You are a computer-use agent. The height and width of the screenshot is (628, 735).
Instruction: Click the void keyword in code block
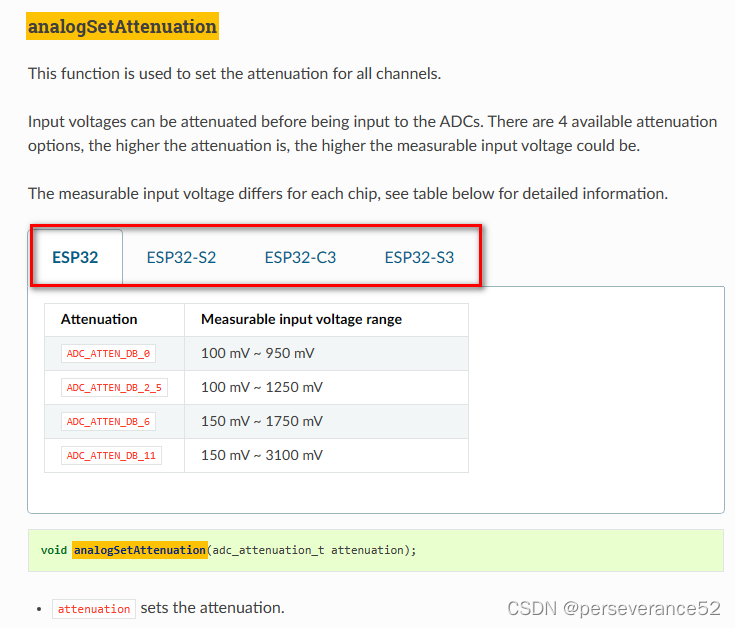(54, 550)
